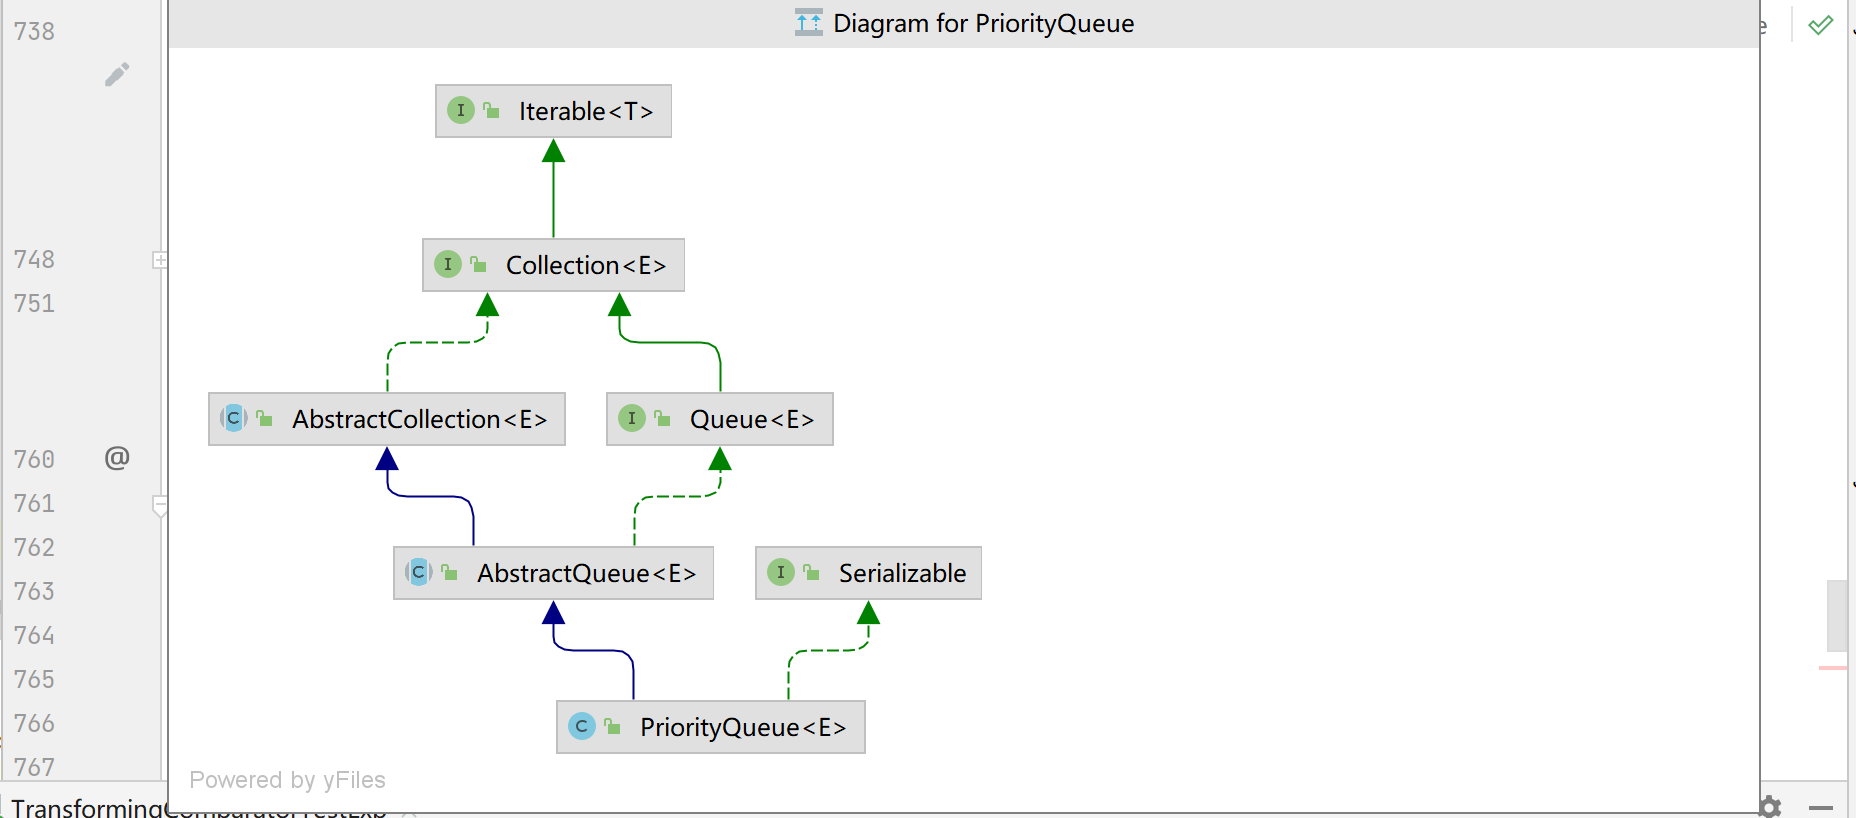Screen dimensions: 1856x818
Task: Click line number 751 in the gutter
Action: [x=34, y=303]
